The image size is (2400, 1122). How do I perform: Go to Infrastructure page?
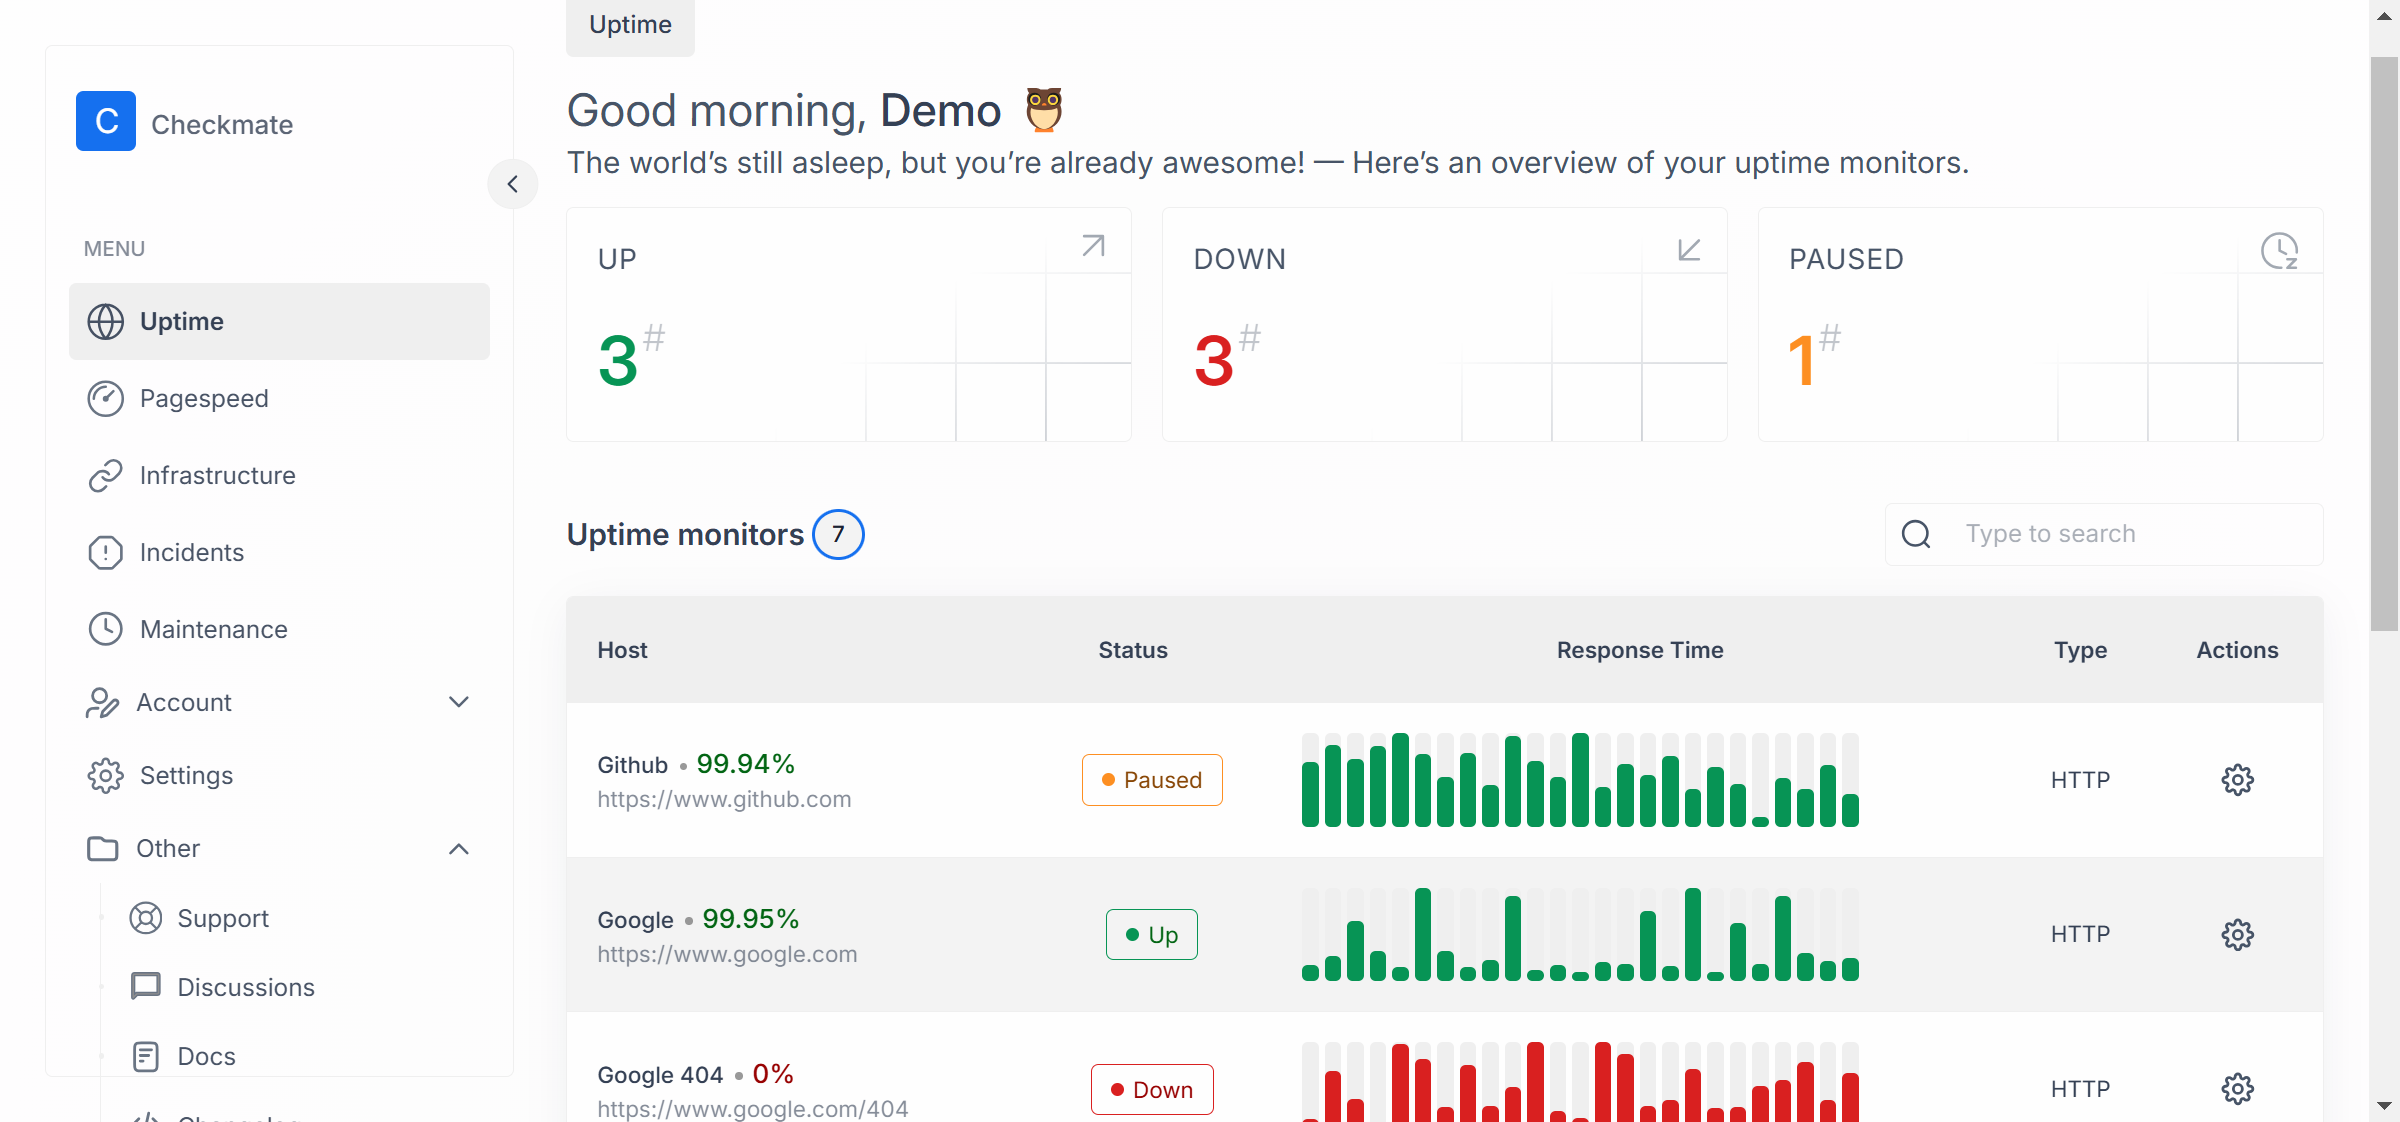pos(279,475)
